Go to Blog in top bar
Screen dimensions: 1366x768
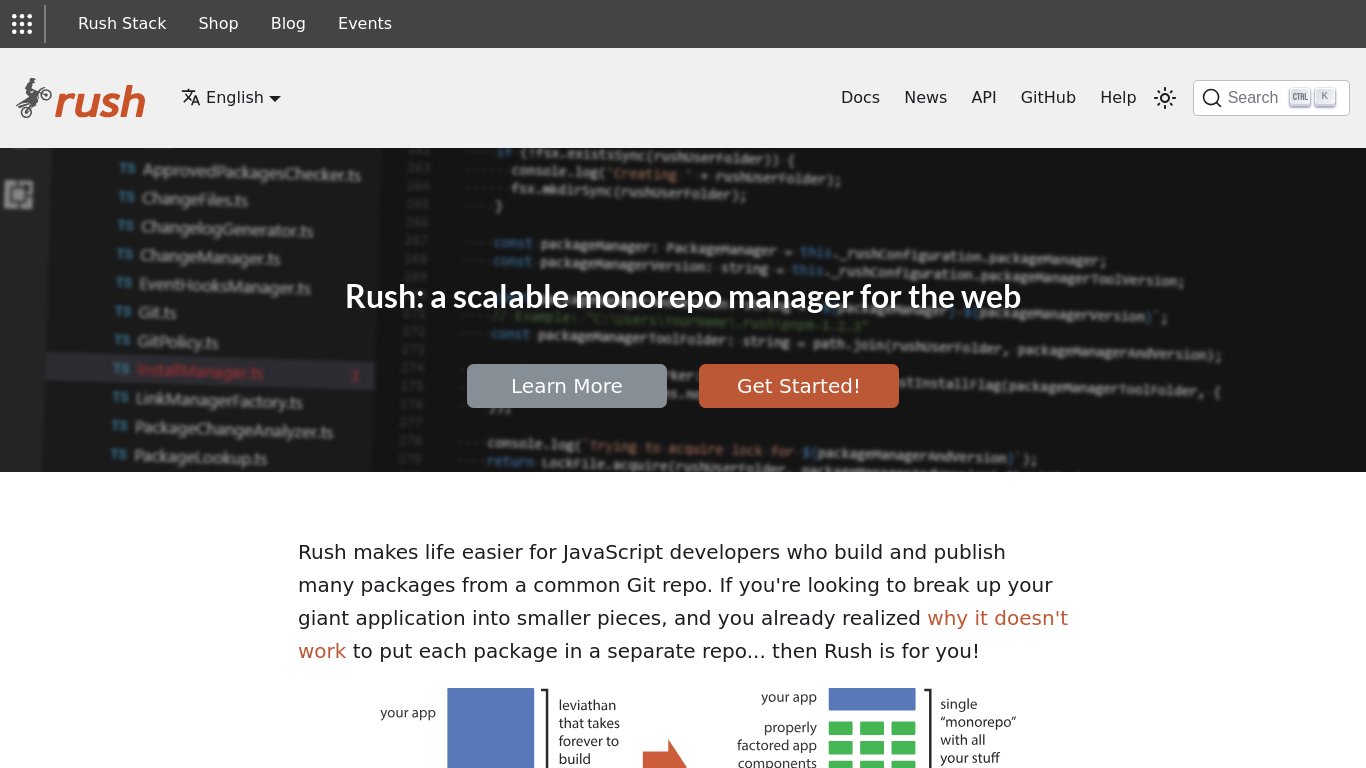(x=288, y=23)
